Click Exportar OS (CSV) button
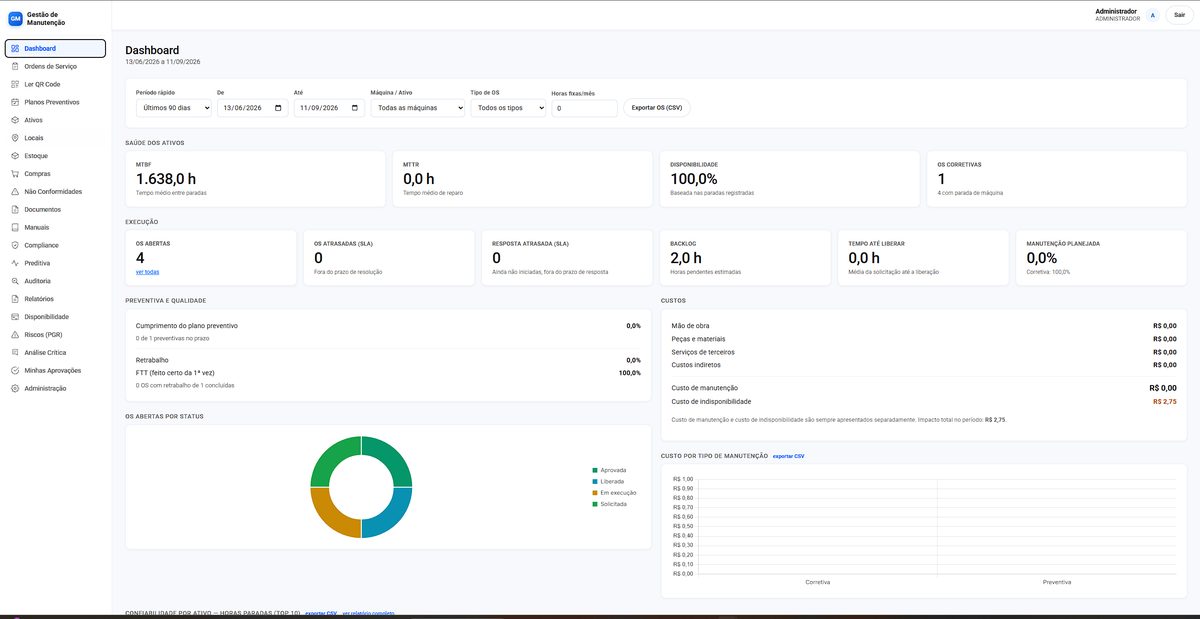Image resolution: width=1200 pixels, height=619 pixels. (x=656, y=107)
